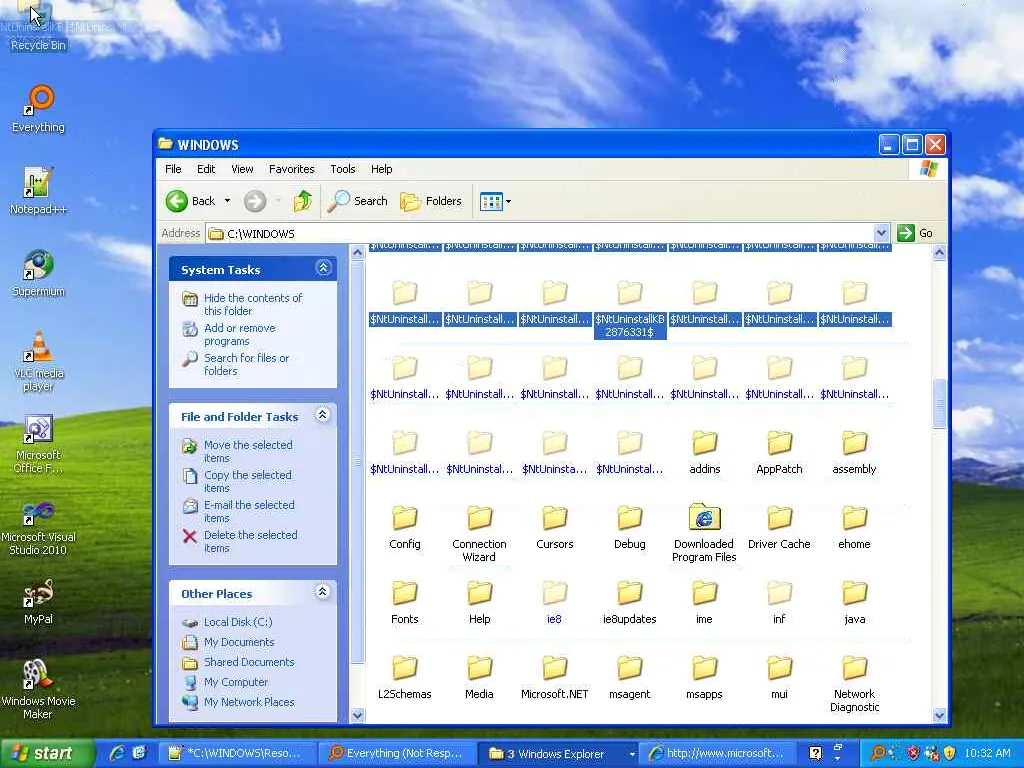1024x768 pixels.
Task: Select the java folder
Action: pos(854,602)
